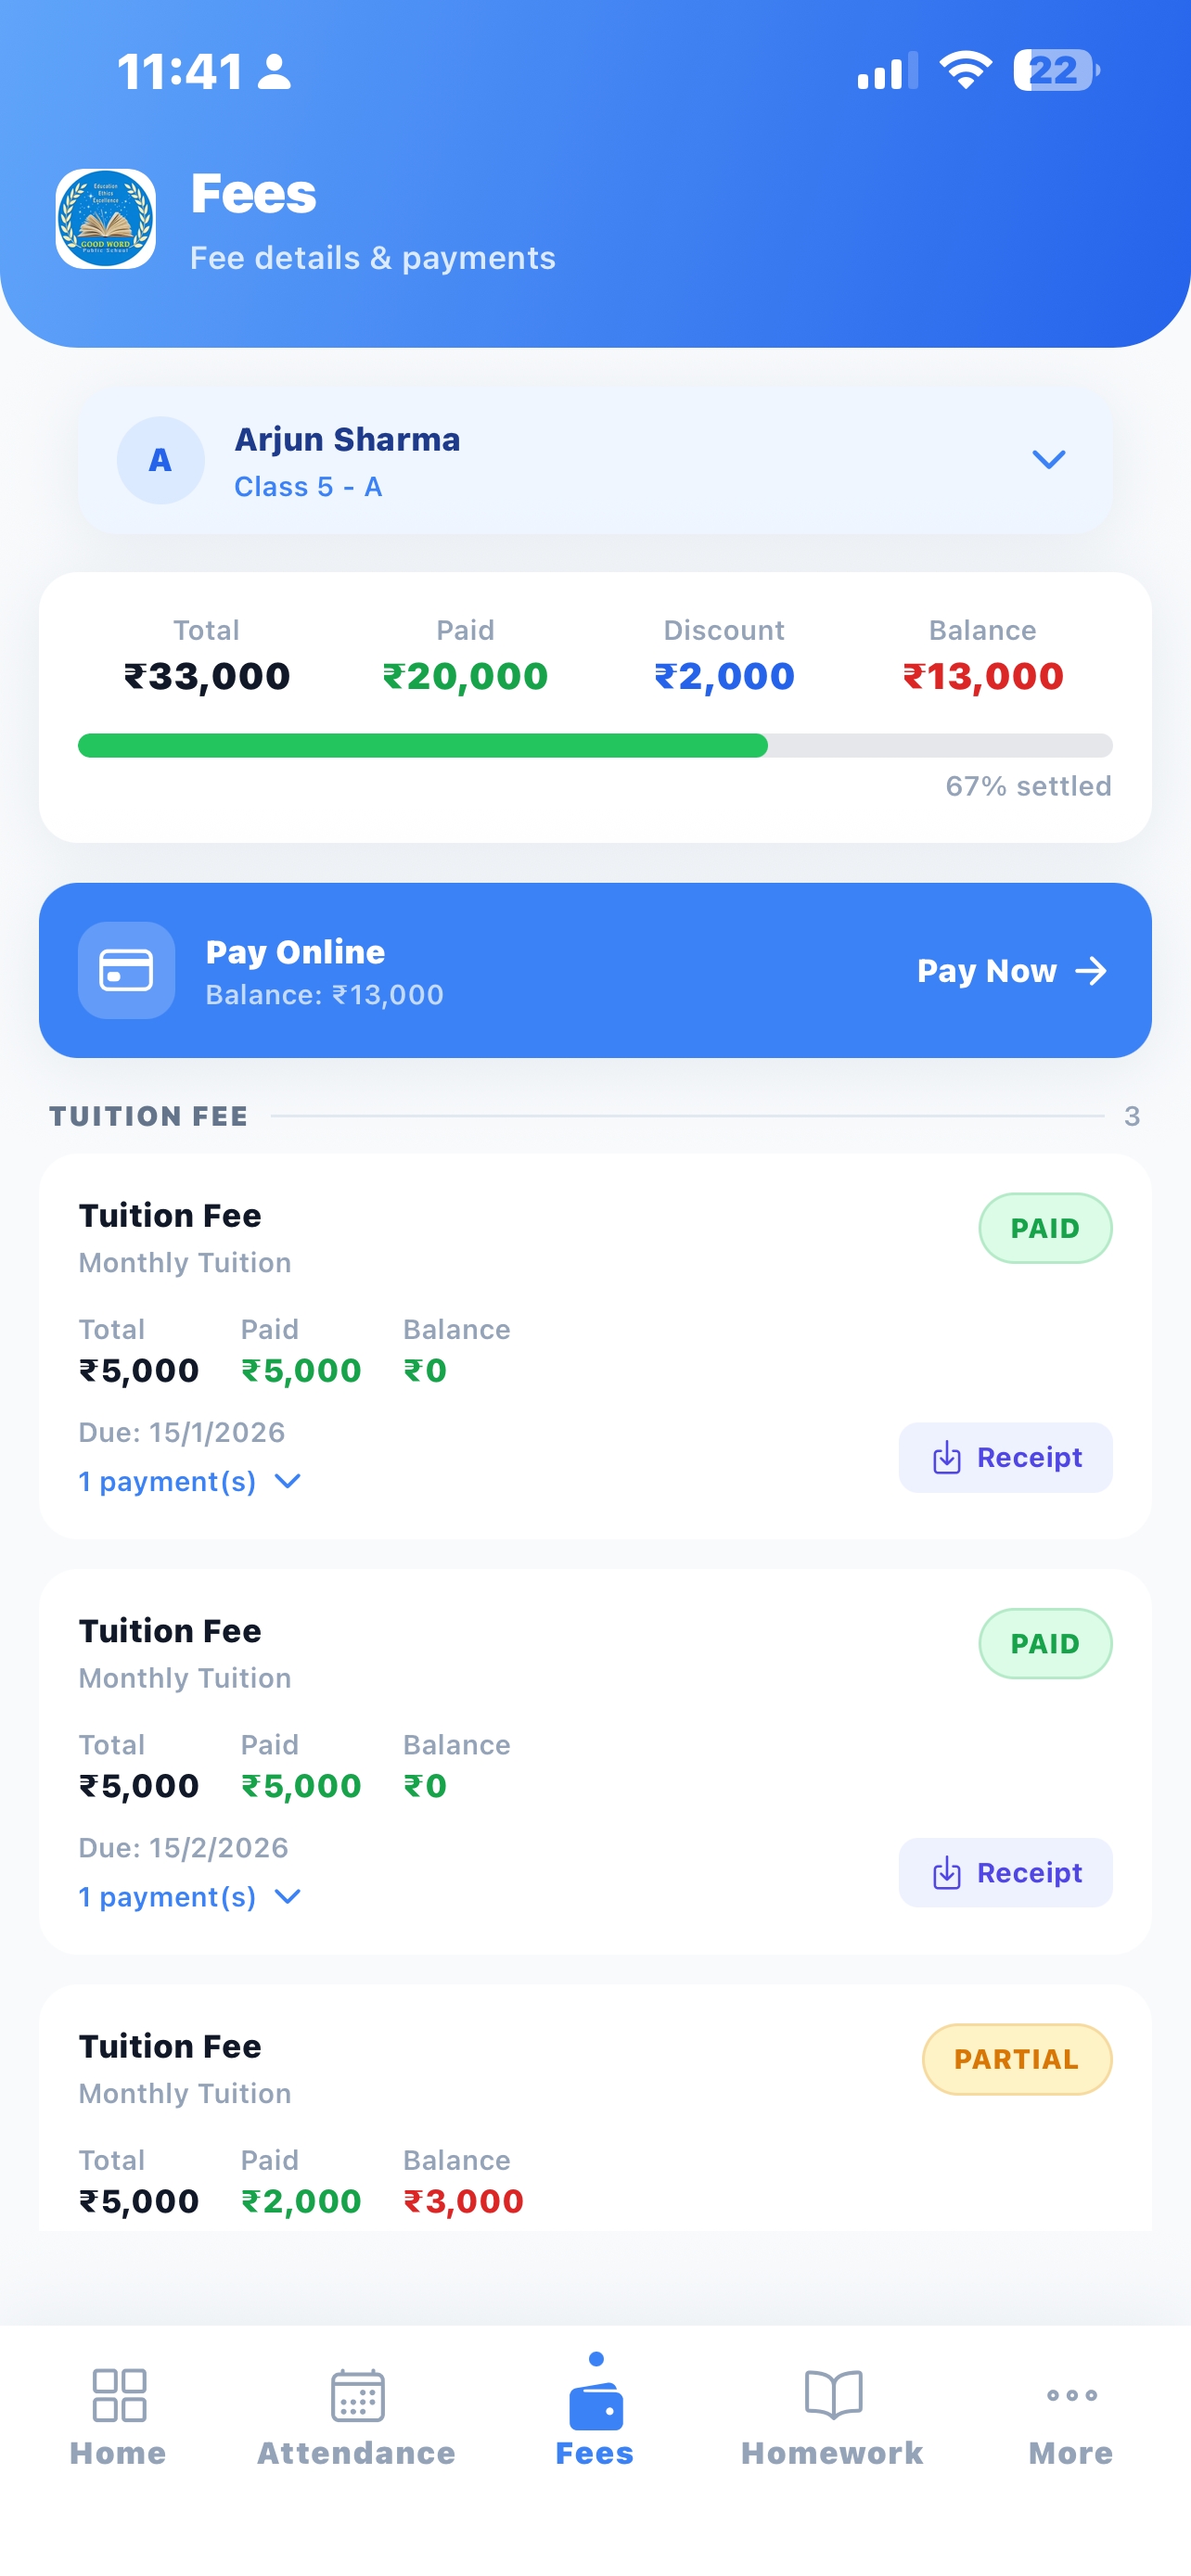1191x2576 pixels.
Task: Open the Attendance calendar icon
Action: click(357, 2395)
